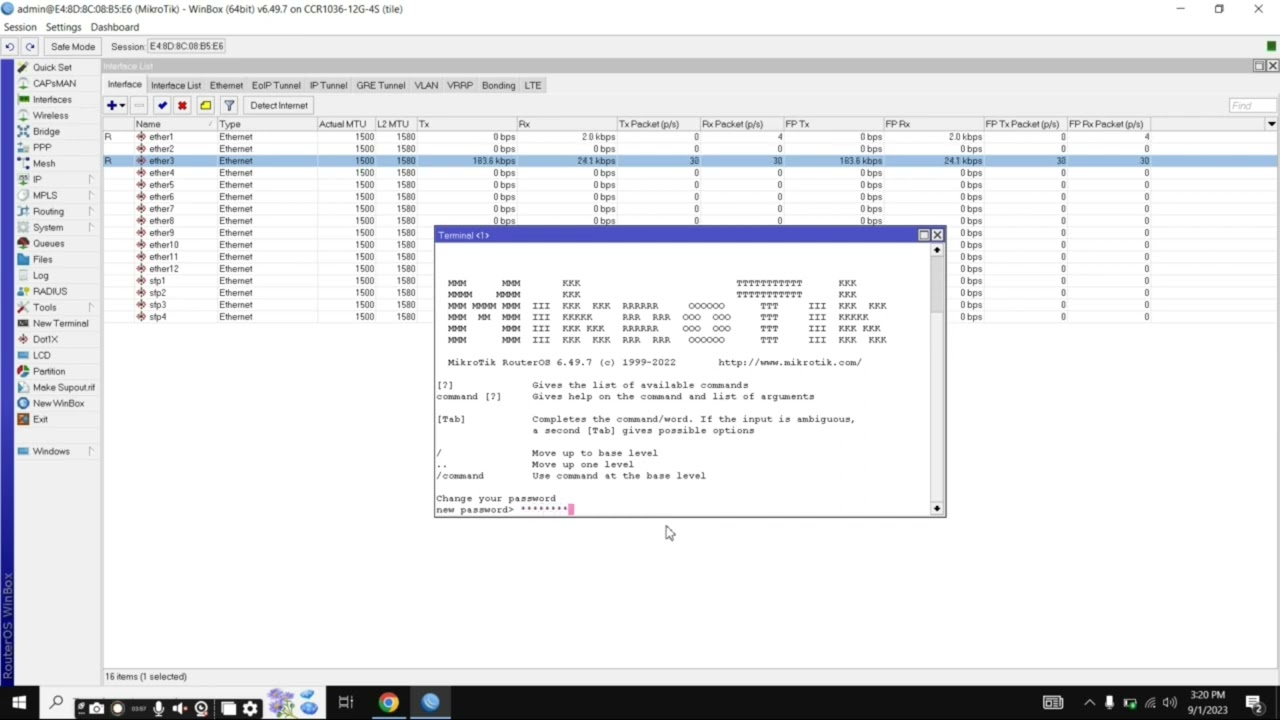Switch to the EoIP Tunnel tab
This screenshot has width=1280, height=720.
[x=276, y=86]
